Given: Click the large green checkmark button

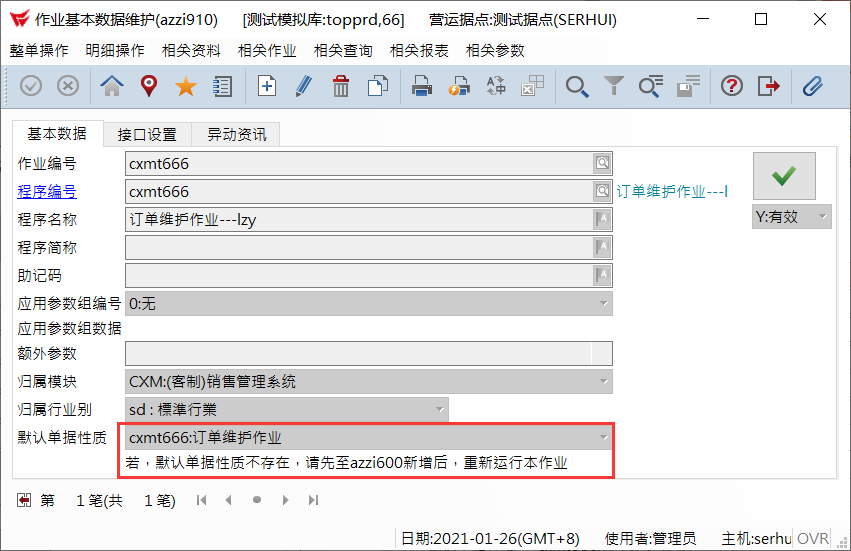Looking at the screenshot, I should click(784, 176).
